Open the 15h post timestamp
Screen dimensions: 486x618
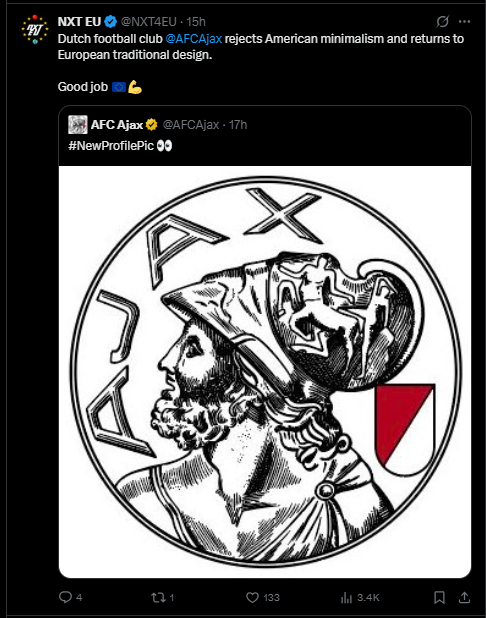point(196,22)
